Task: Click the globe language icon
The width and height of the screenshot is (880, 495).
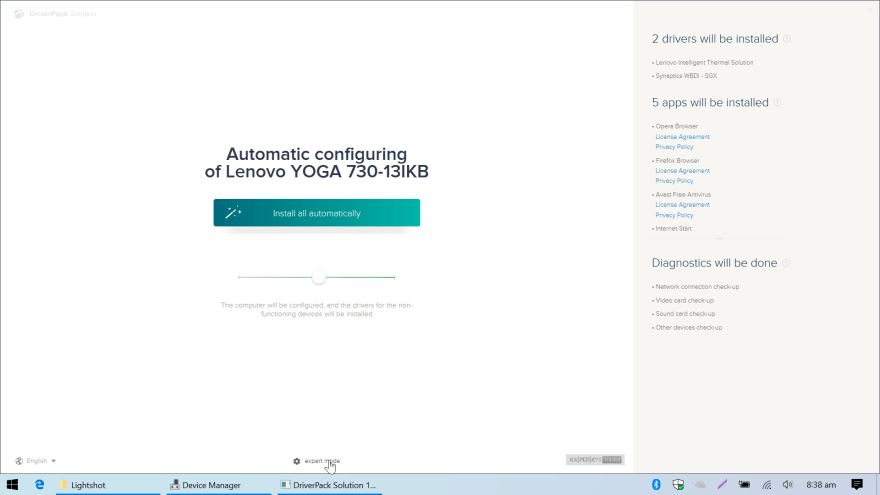Action: click(19, 461)
